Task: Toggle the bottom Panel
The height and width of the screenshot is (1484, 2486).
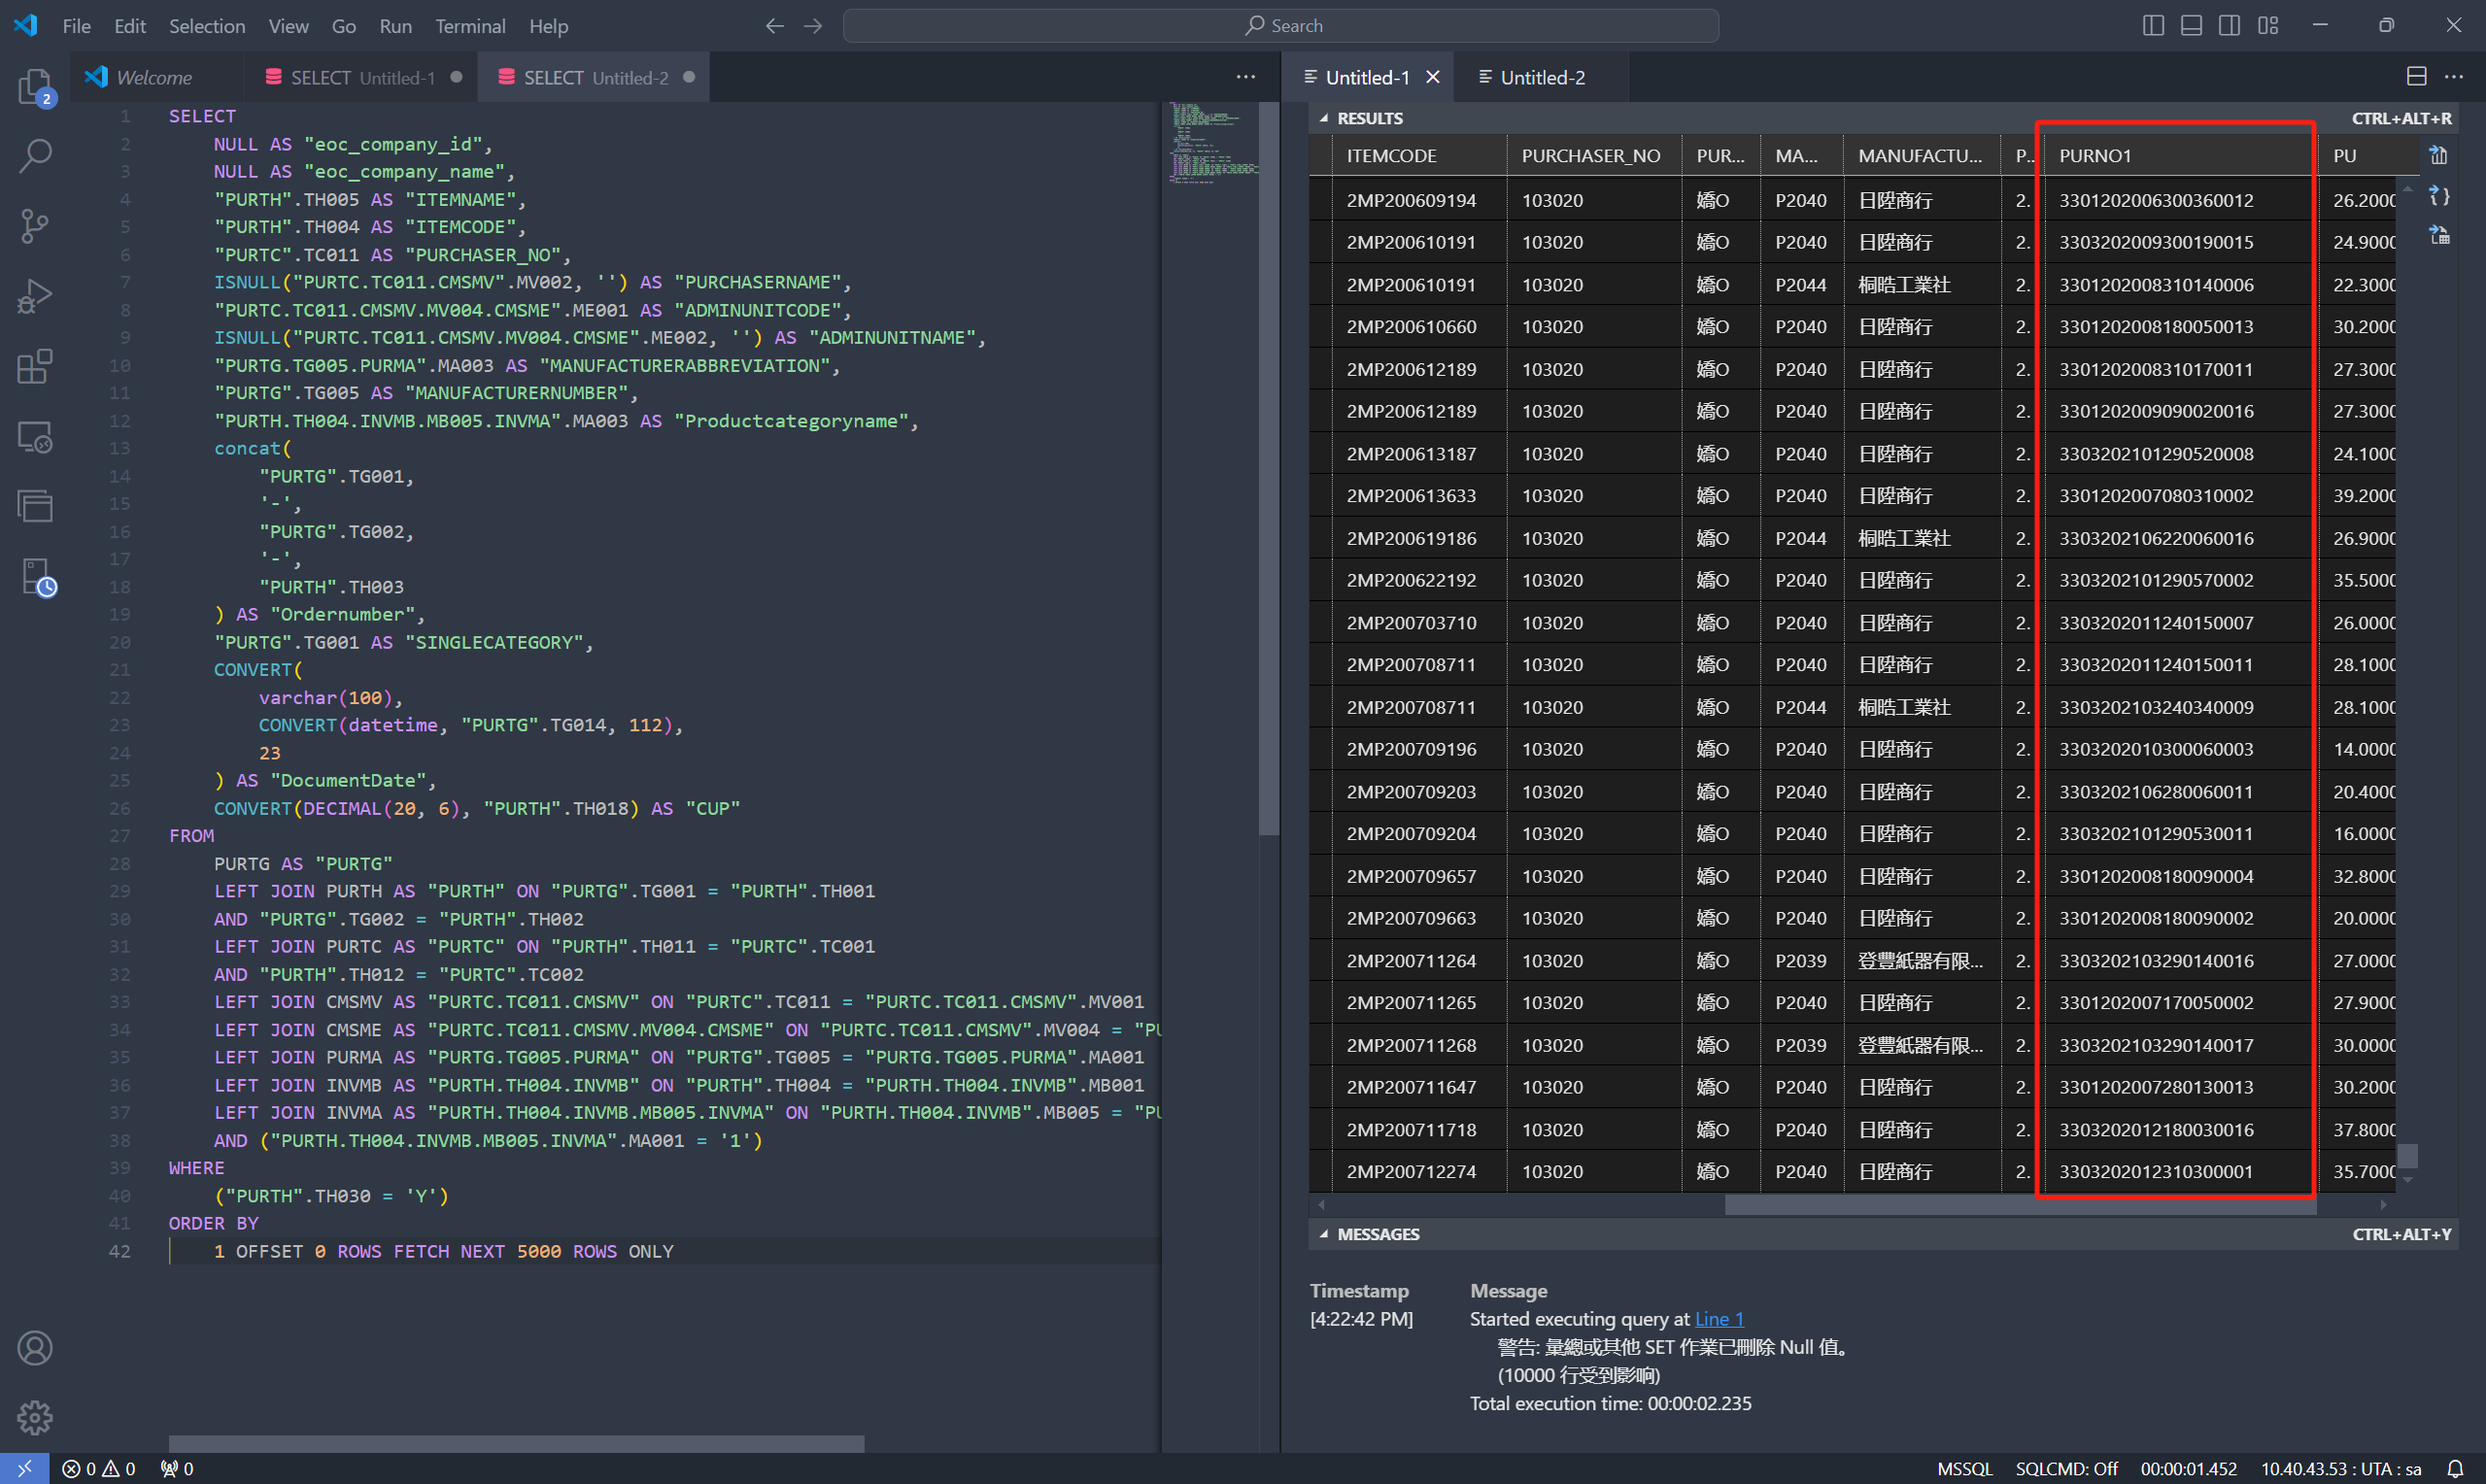Action: [x=2192, y=26]
